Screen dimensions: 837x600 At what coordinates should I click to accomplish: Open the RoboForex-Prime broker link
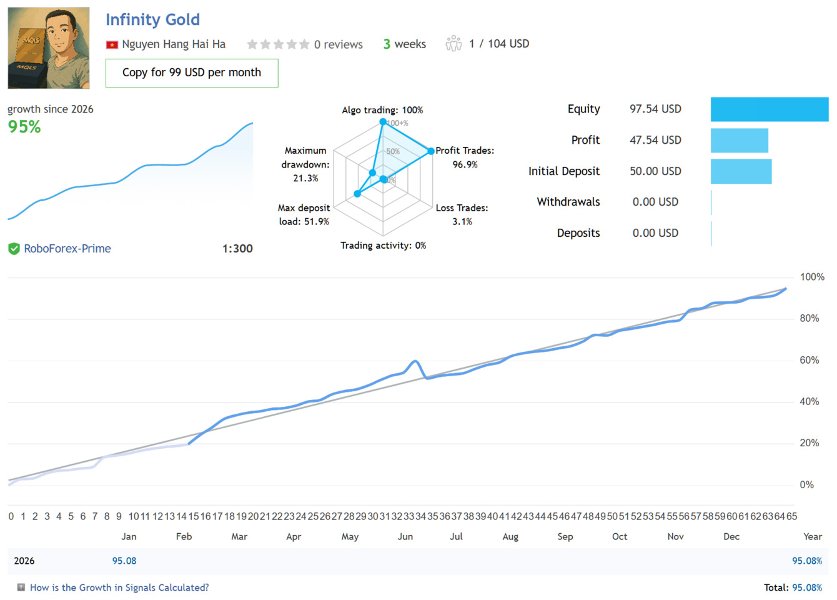coord(66,248)
